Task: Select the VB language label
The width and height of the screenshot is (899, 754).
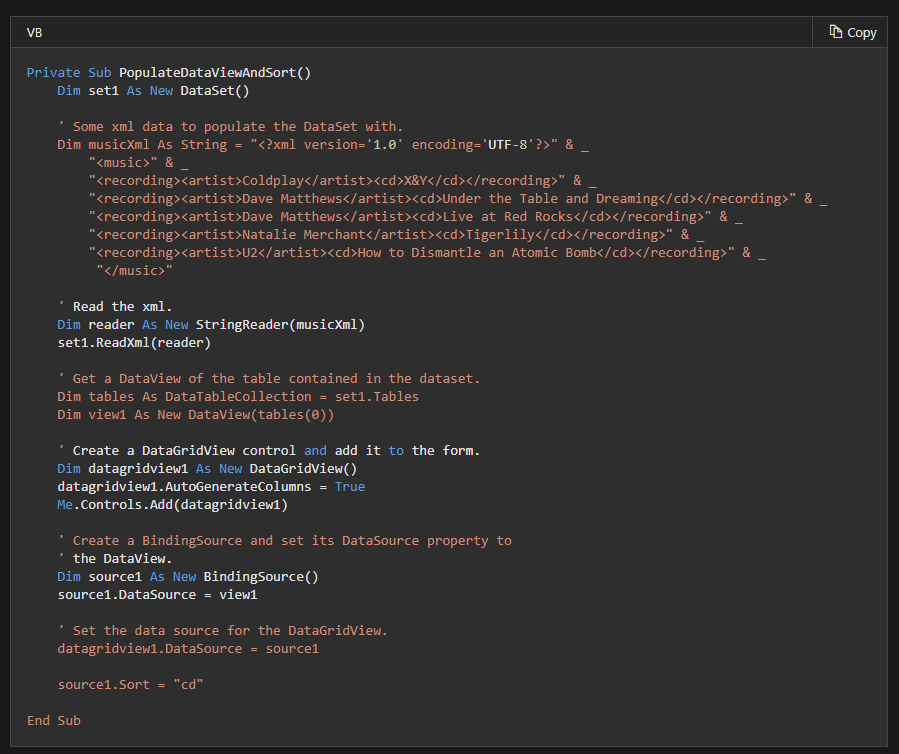Action: [33, 32]
